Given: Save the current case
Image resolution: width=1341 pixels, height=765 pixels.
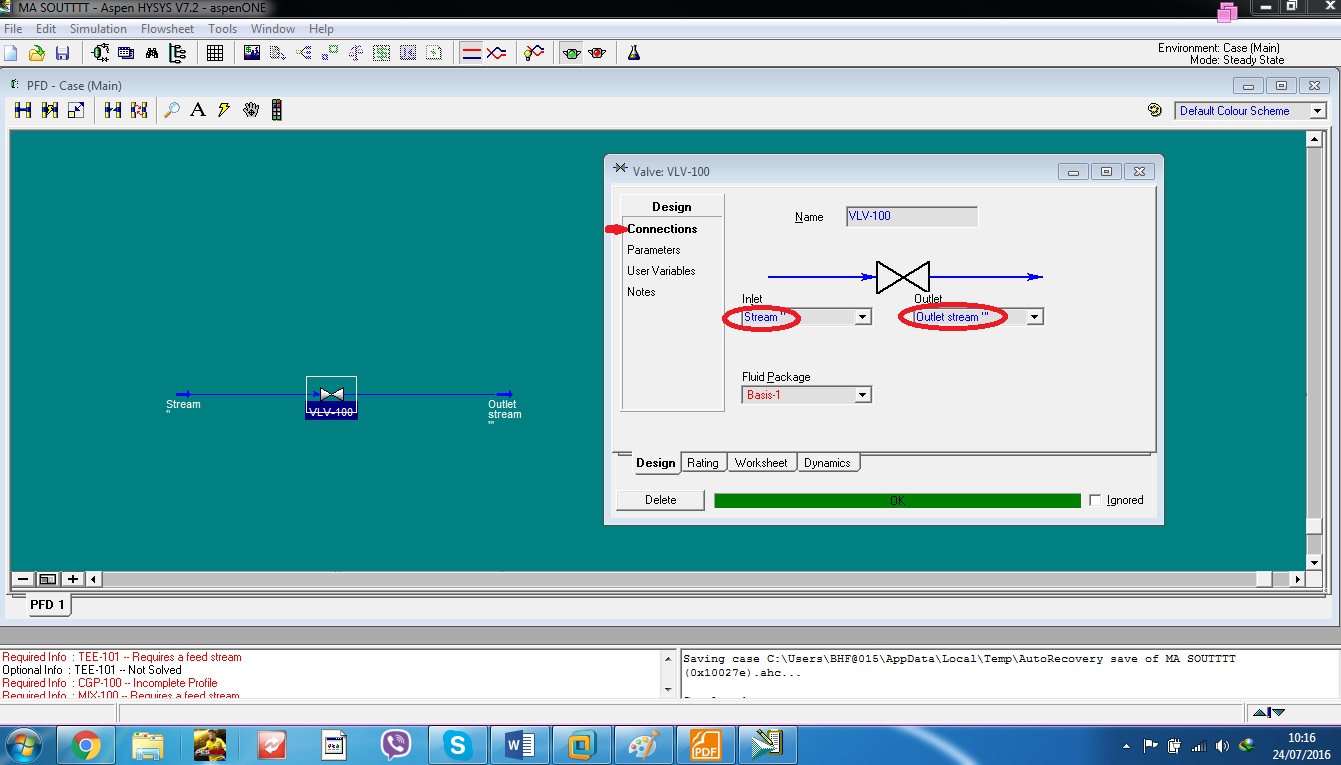Looking at the screenshot, I should [x=63, y=52].
